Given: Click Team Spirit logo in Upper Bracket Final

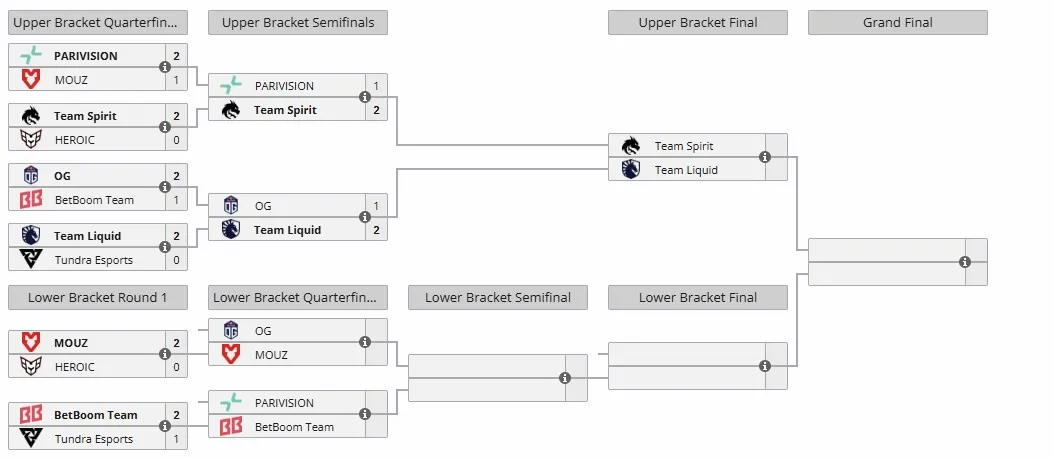Looking at the screenshot, I should (x=631, y=146).
